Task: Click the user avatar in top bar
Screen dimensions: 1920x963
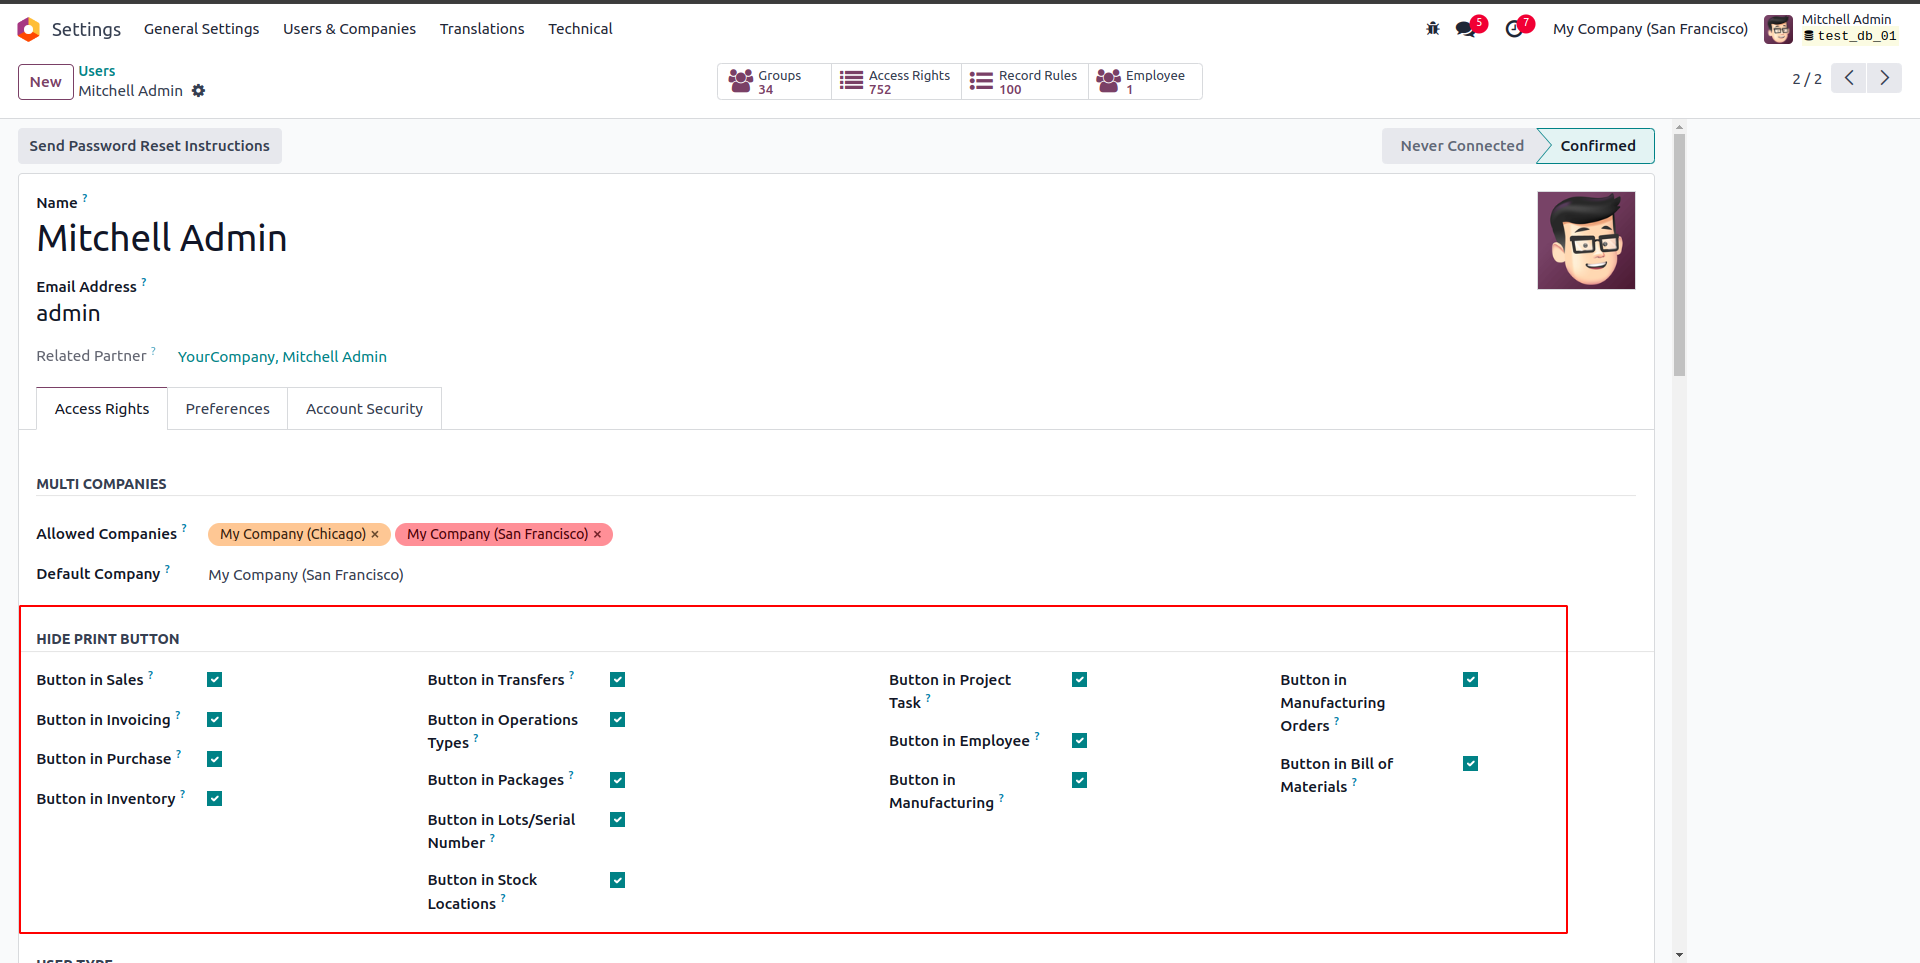Action: coord(1778,29)
